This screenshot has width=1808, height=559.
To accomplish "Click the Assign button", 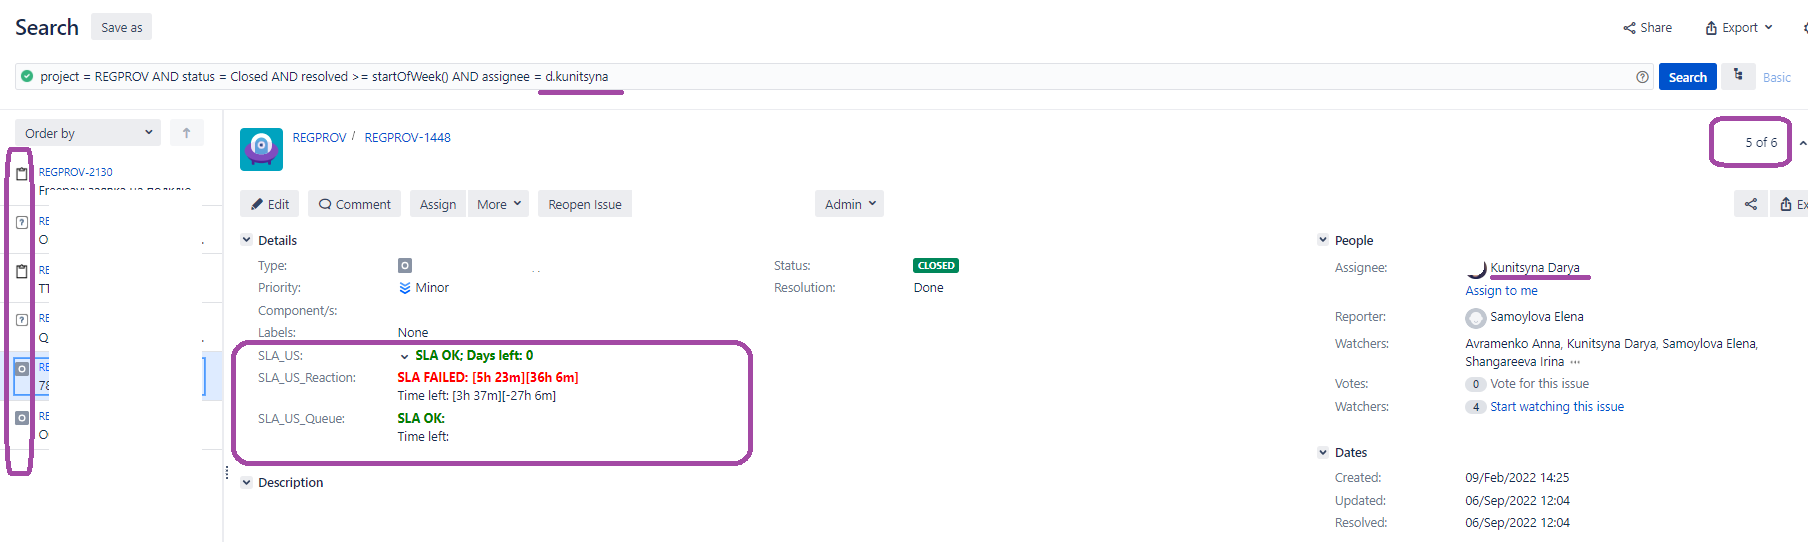I will point(438,204).
